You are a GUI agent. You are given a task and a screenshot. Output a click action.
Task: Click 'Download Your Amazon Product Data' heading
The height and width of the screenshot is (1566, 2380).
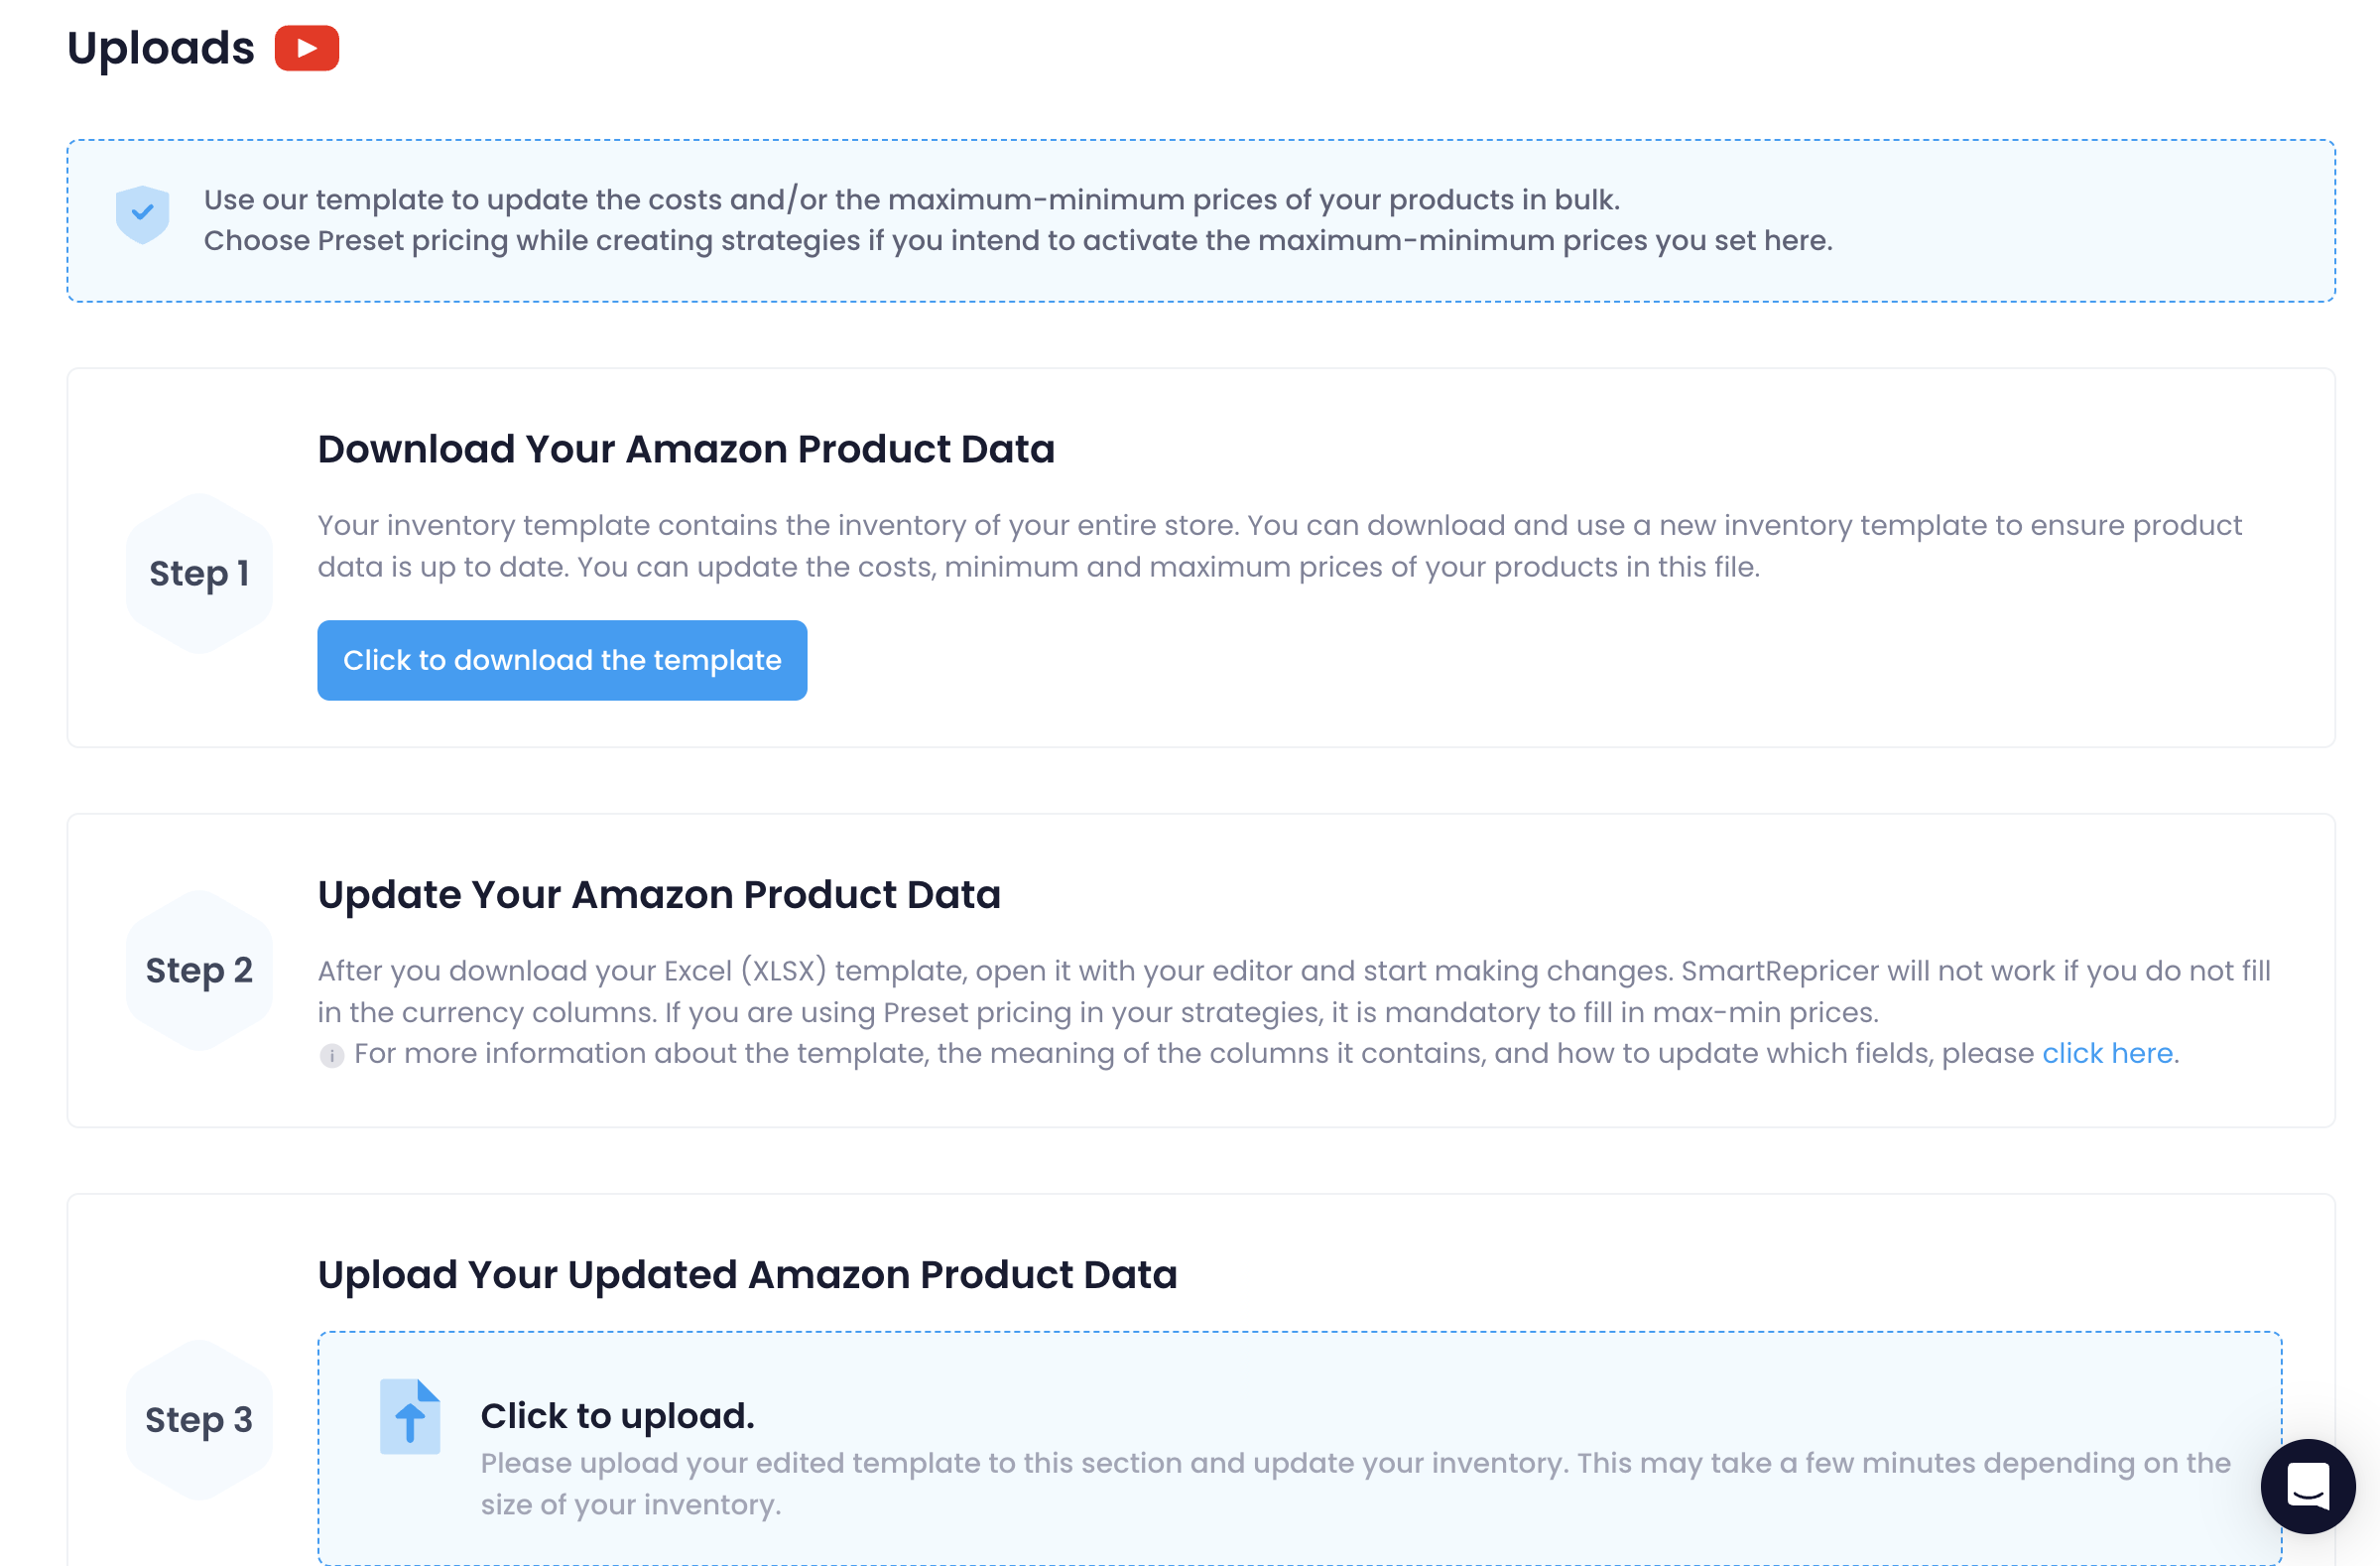[686, 449]
